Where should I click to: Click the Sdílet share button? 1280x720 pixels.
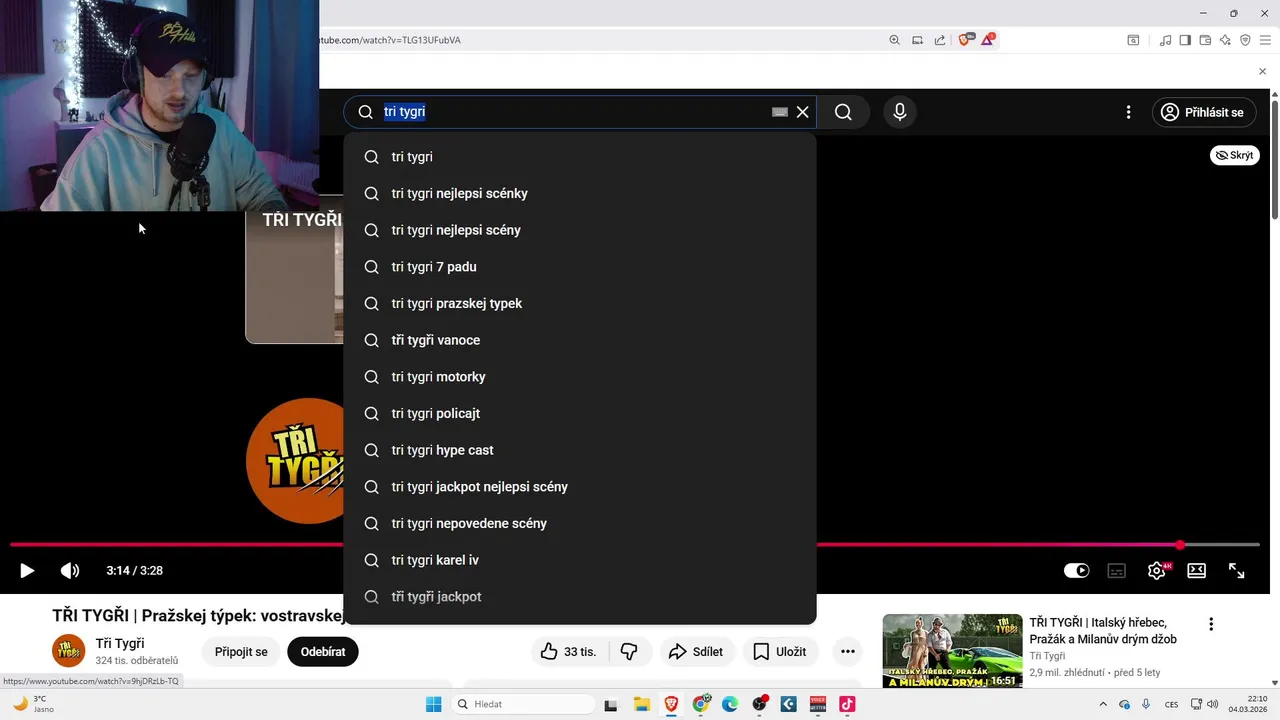(x=696, y=652)
